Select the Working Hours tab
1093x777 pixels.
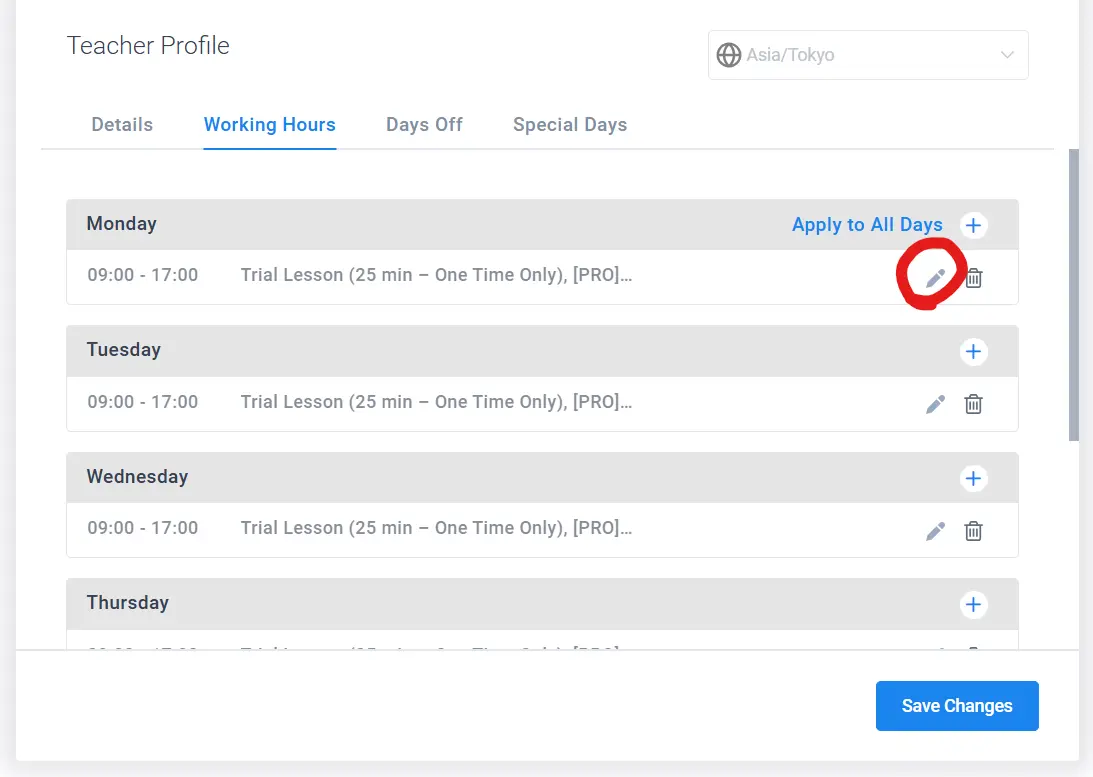270,125
